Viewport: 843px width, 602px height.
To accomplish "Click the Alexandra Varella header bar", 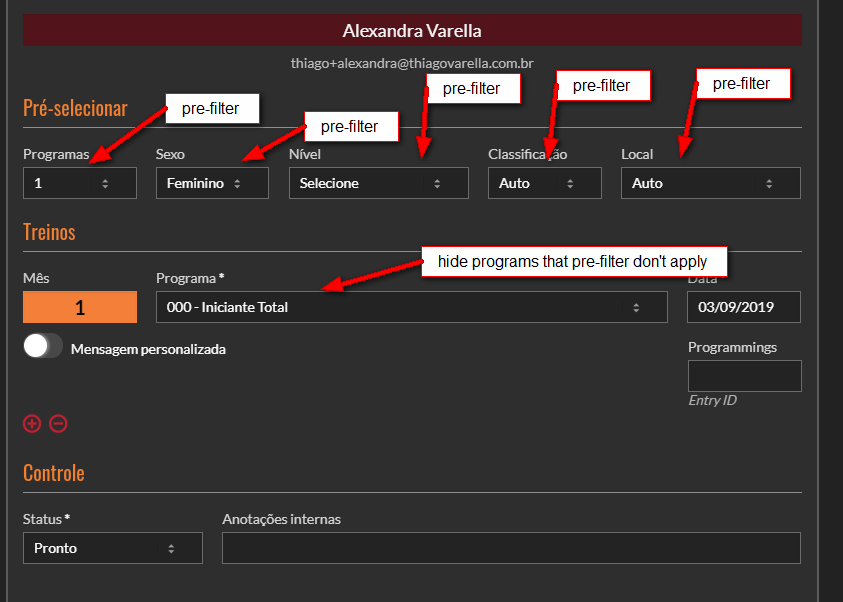I will click(412, 31).
